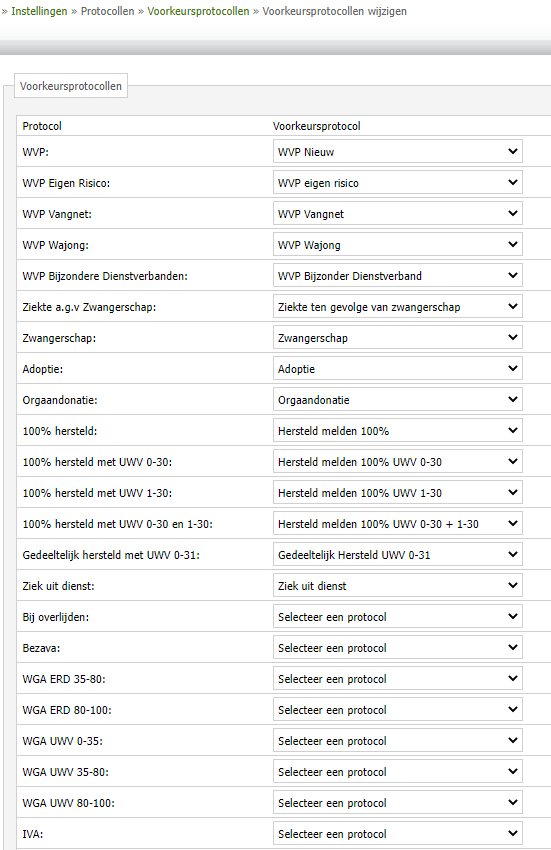
Task: Expand the IVA protocol dropdown
Action: 398,833
